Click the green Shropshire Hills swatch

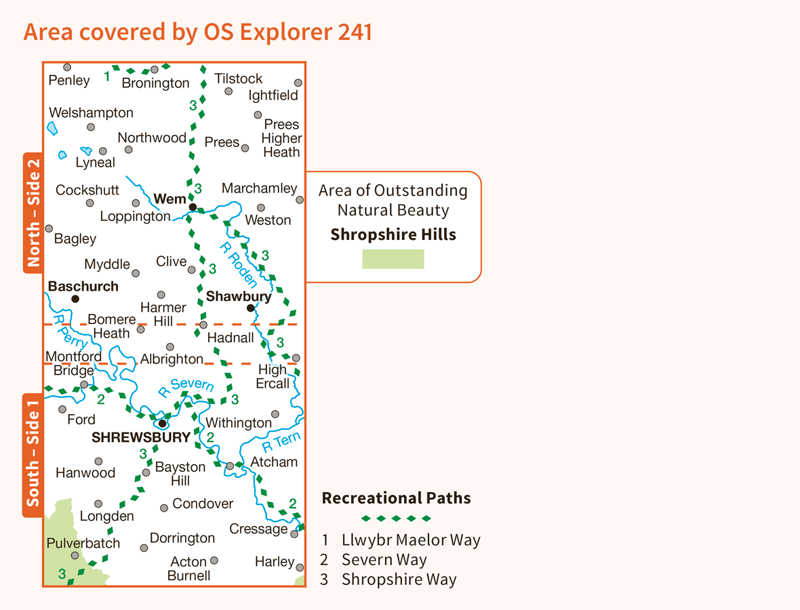coord(393,258)
